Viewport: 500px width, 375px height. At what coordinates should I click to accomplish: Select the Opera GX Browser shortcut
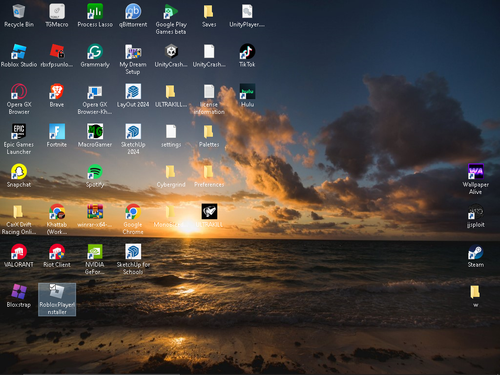pyautogui.click(x=19, y=92)
